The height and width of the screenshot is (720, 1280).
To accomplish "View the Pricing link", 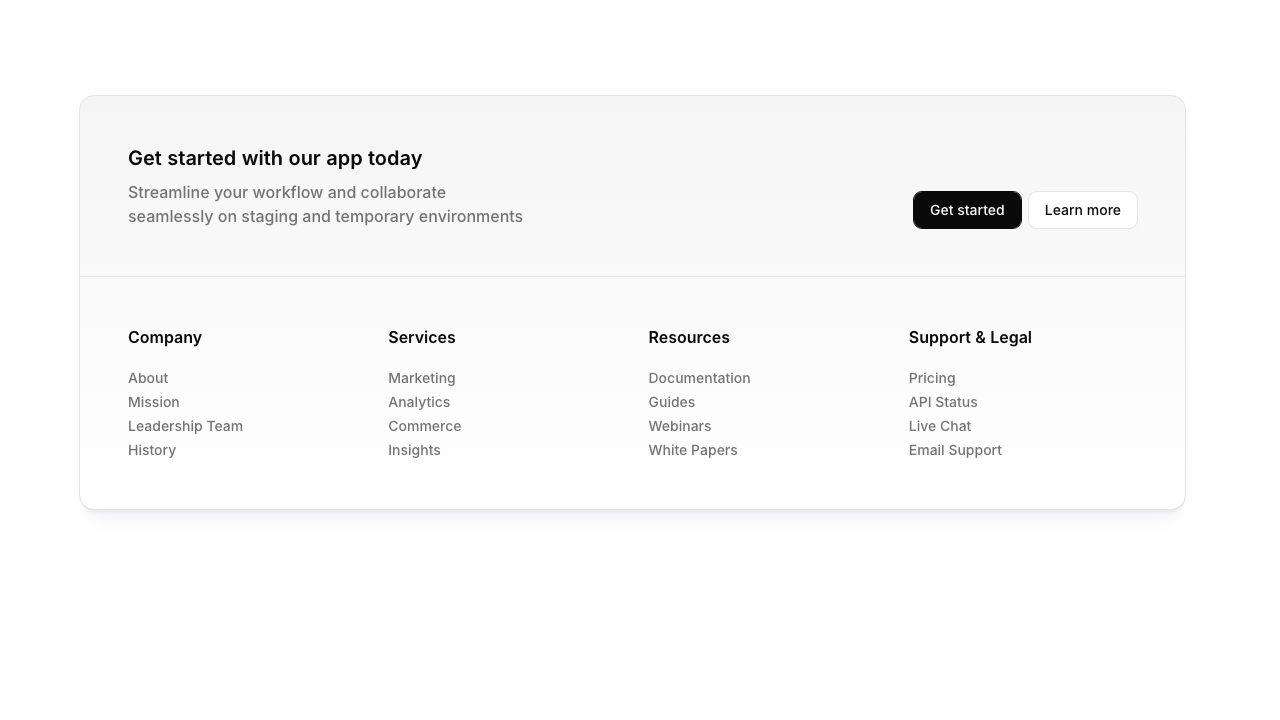I will tap(931, 378).
